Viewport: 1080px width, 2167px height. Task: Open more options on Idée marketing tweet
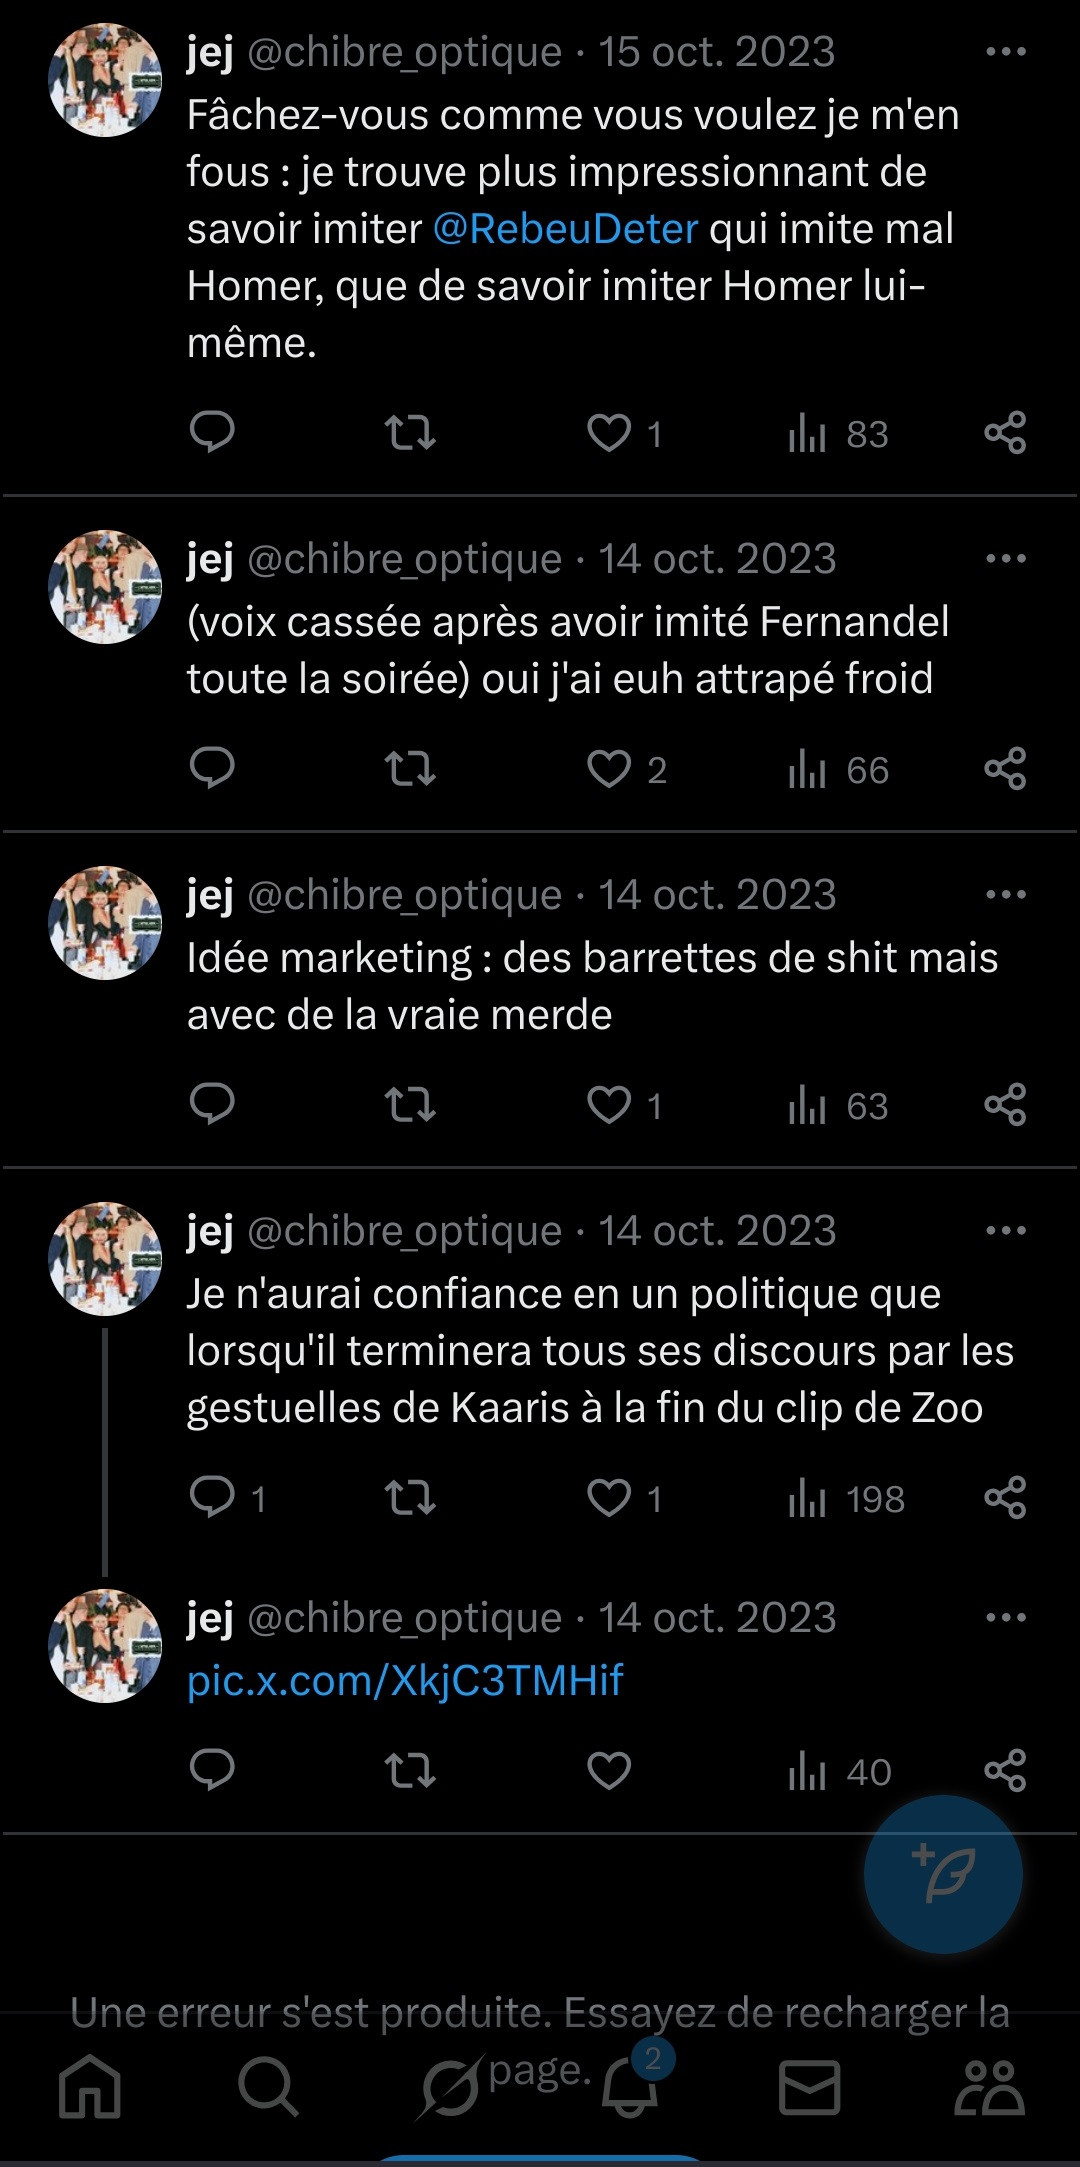[1005, 895]
